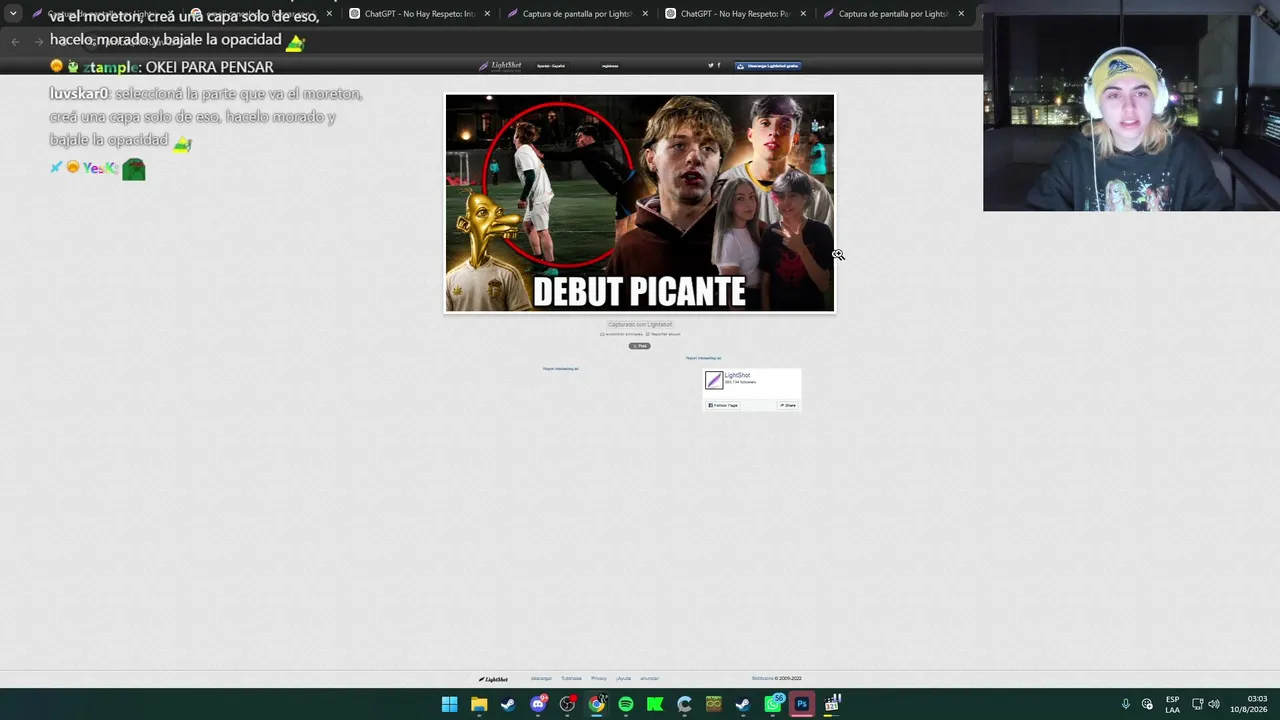Launch Spotify from the taskbar
Screen dimensions: 1280x720
point(626,704)
